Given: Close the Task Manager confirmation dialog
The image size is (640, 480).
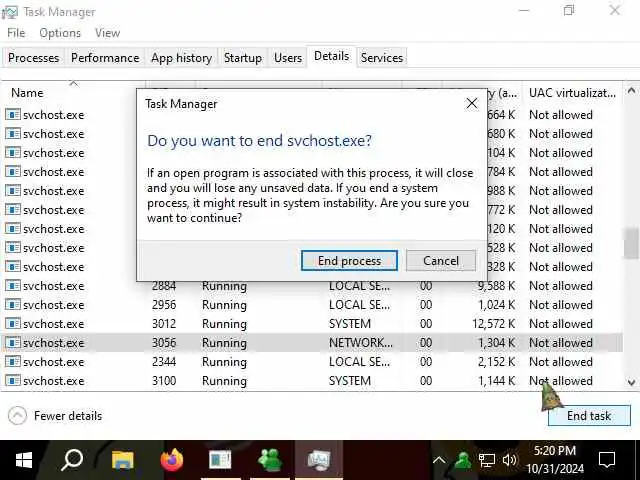Looking at the screenshot, I should pyautogui.click(x=471, y=104).
